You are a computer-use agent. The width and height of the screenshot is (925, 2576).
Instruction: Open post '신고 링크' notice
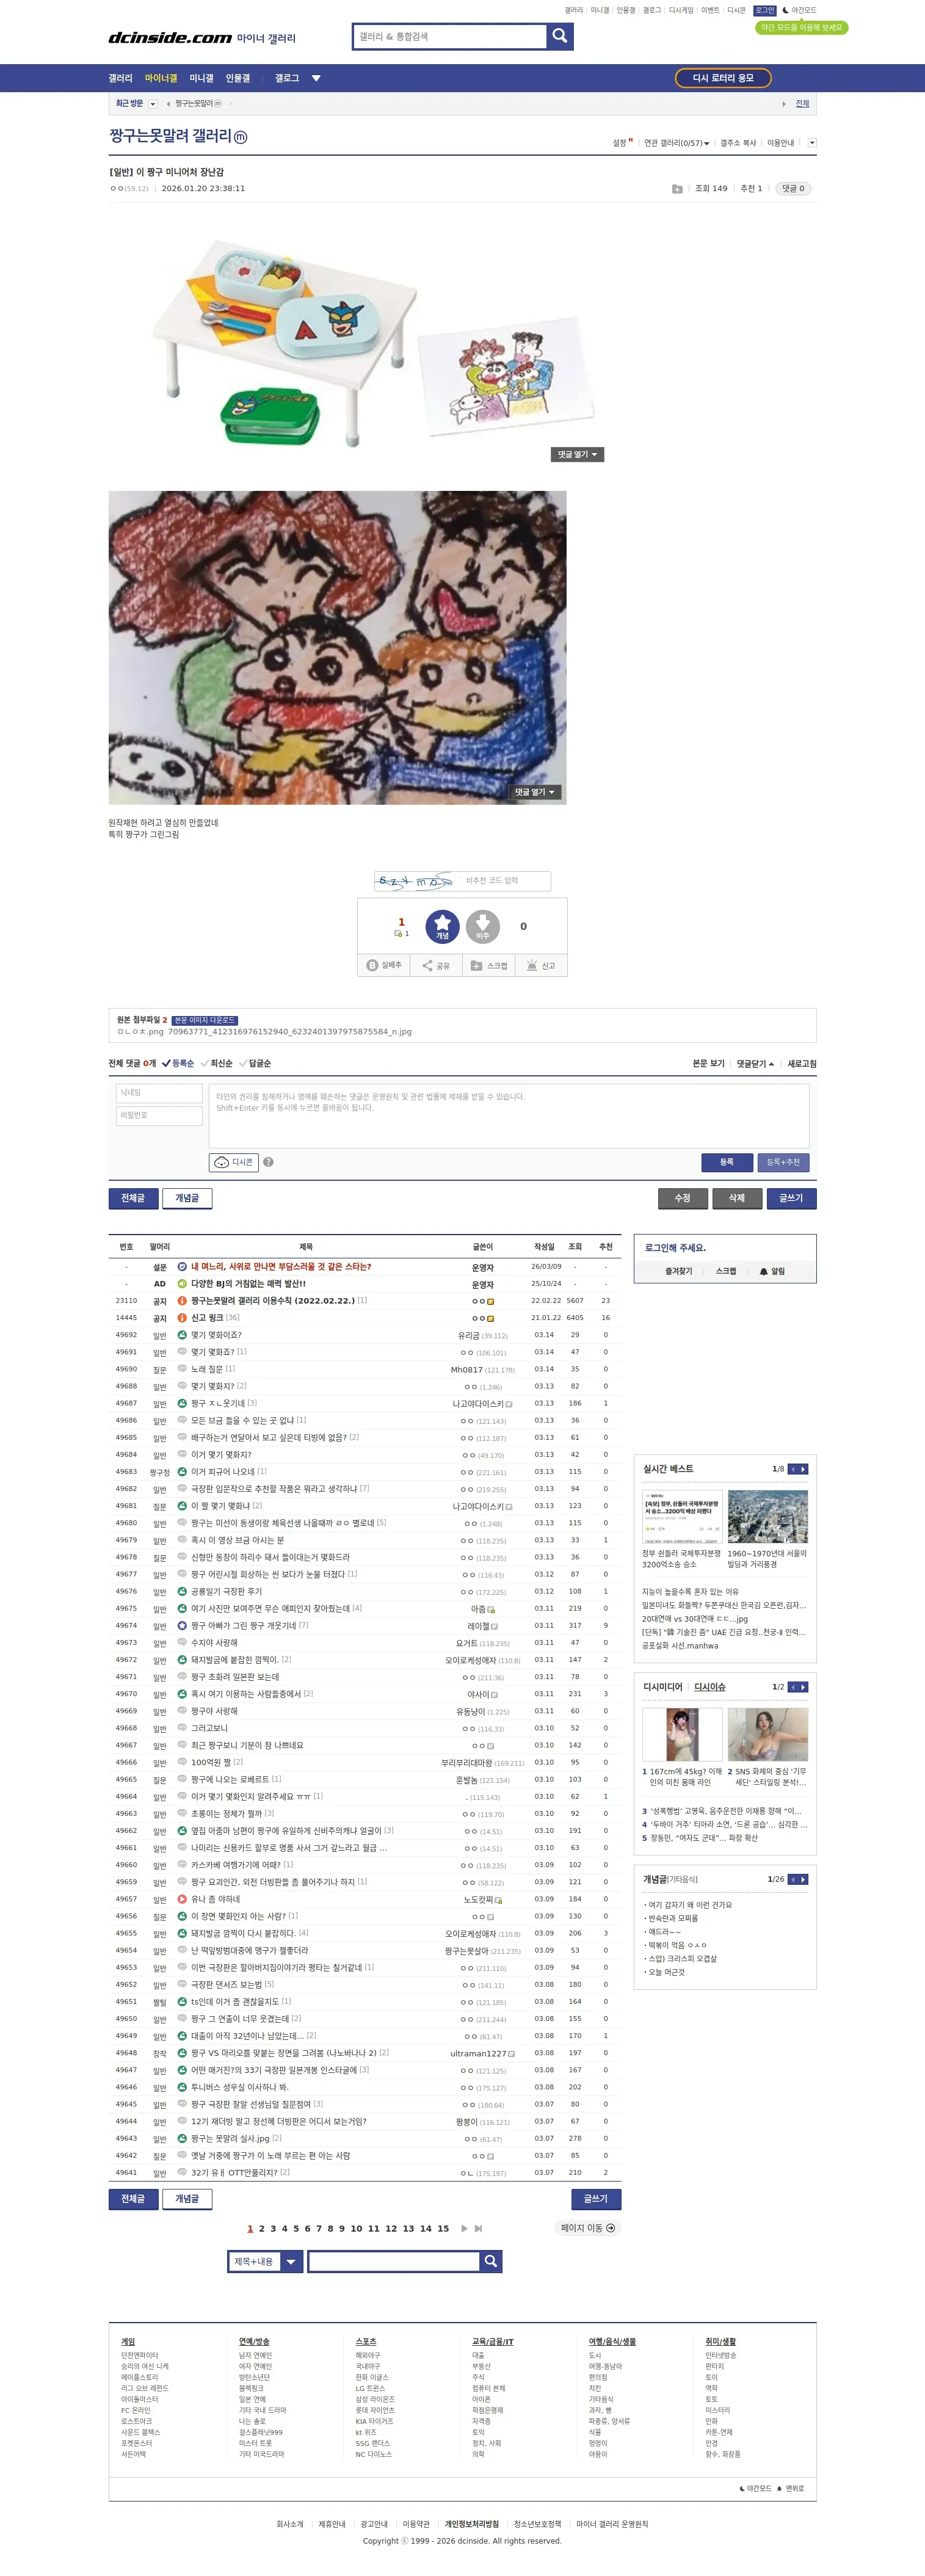(x=208, y=1318)
